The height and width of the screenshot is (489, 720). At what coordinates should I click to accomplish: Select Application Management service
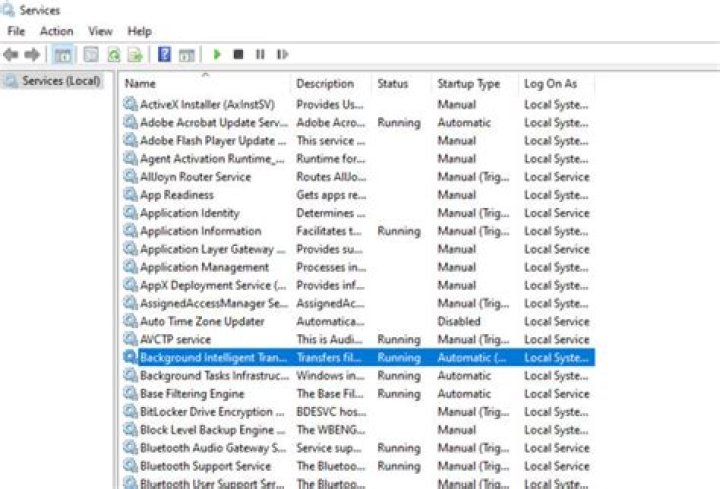click(x=359, y=267)
